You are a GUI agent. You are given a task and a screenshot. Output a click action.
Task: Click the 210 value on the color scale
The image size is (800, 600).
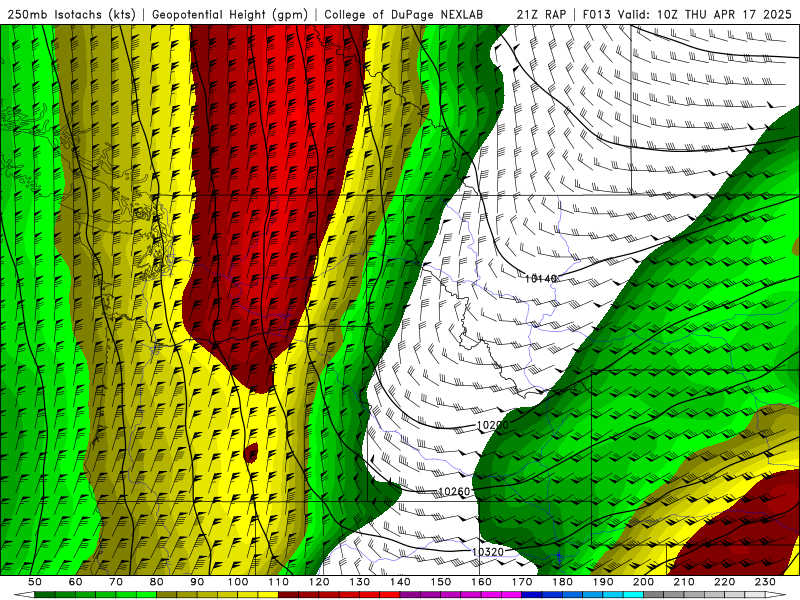click(x=684, y=582)
